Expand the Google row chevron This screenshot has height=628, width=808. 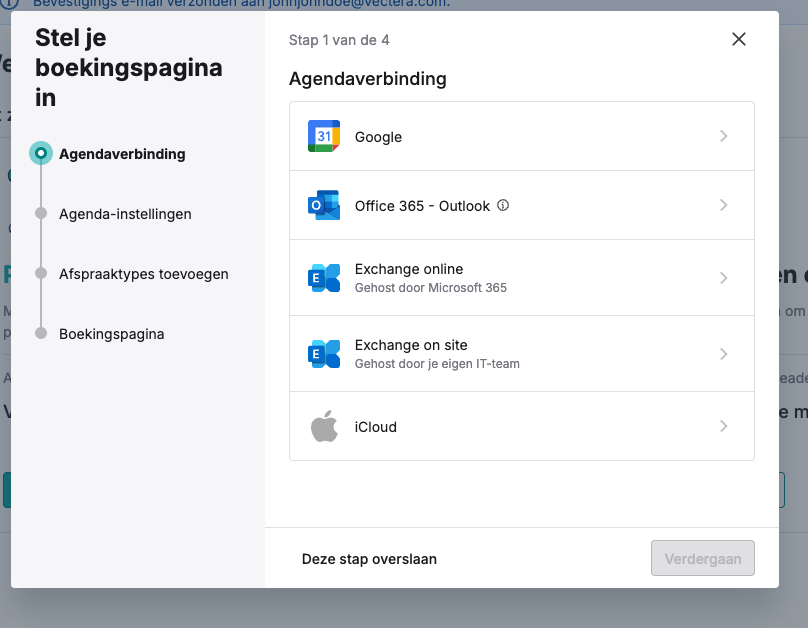723,136
